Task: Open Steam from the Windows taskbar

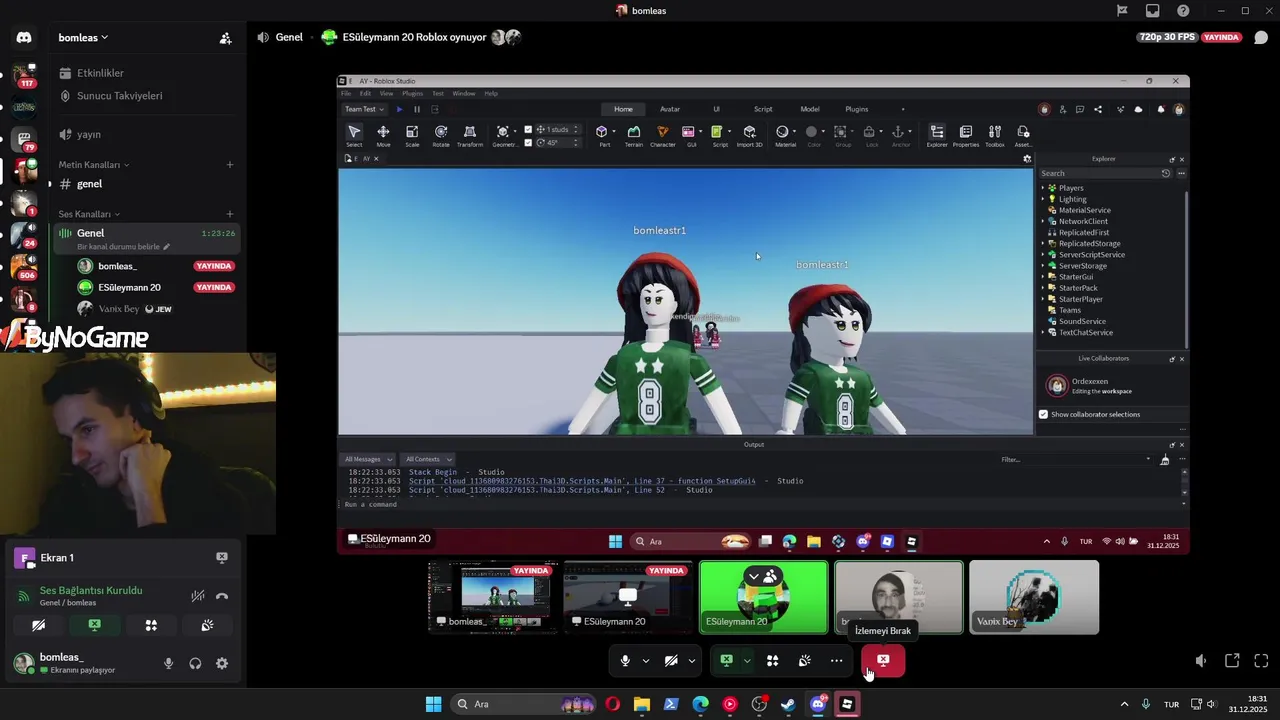Action: tap(788, 704)
